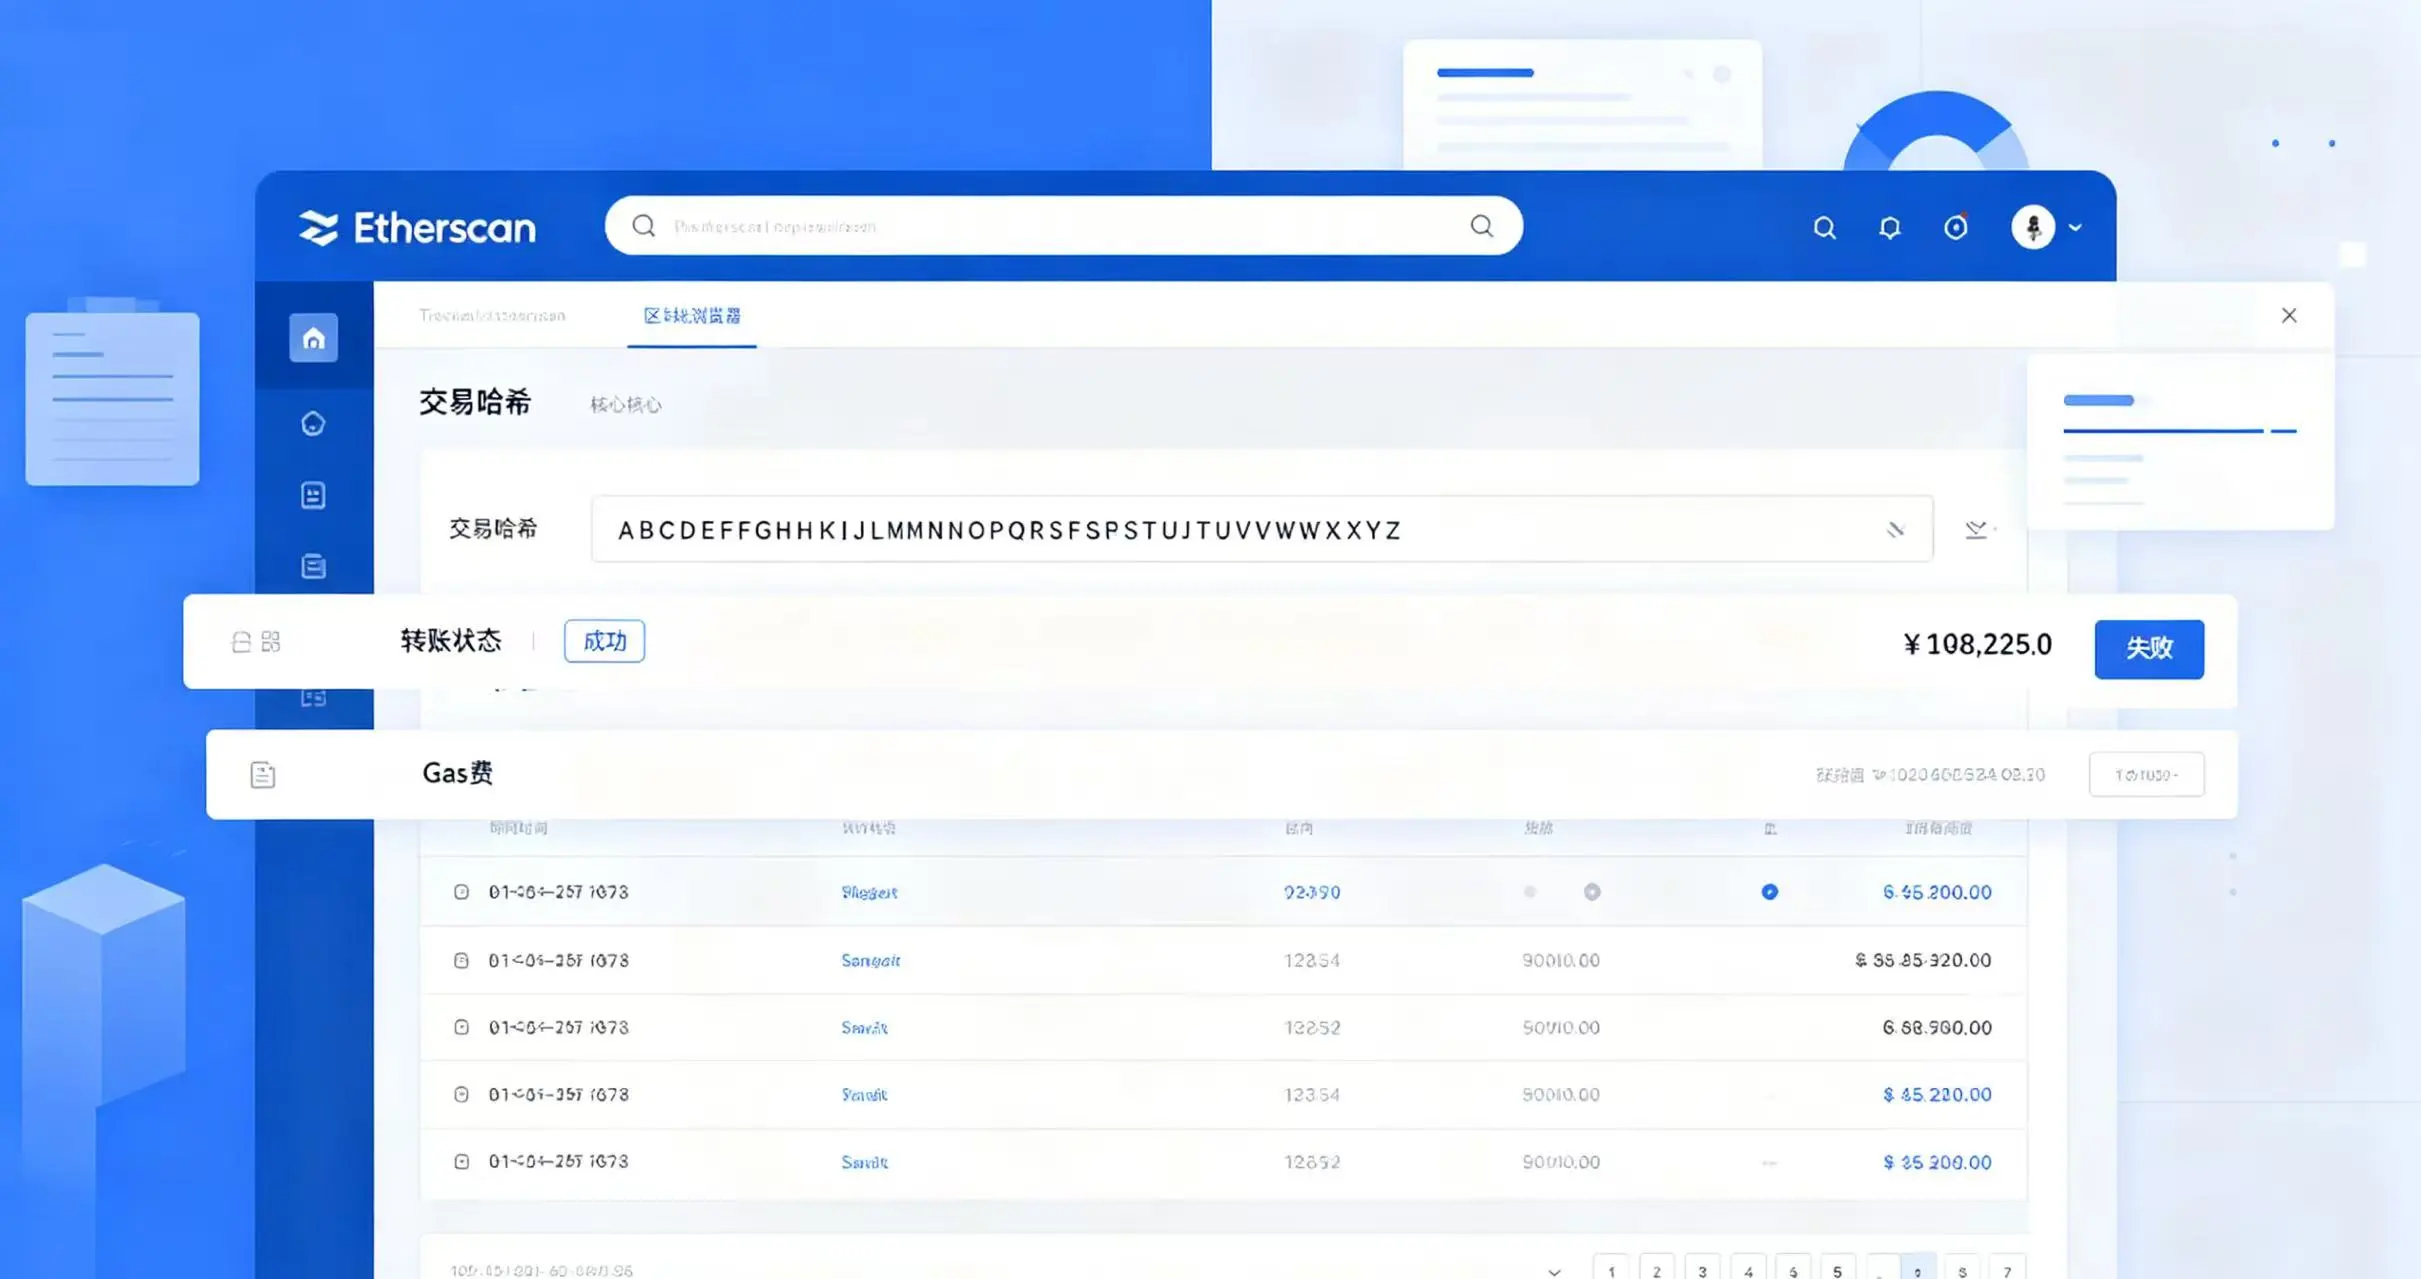The image size is (2421, 1279).
Task: Open the header search icon beside the bell
Action: point(1824,228)
